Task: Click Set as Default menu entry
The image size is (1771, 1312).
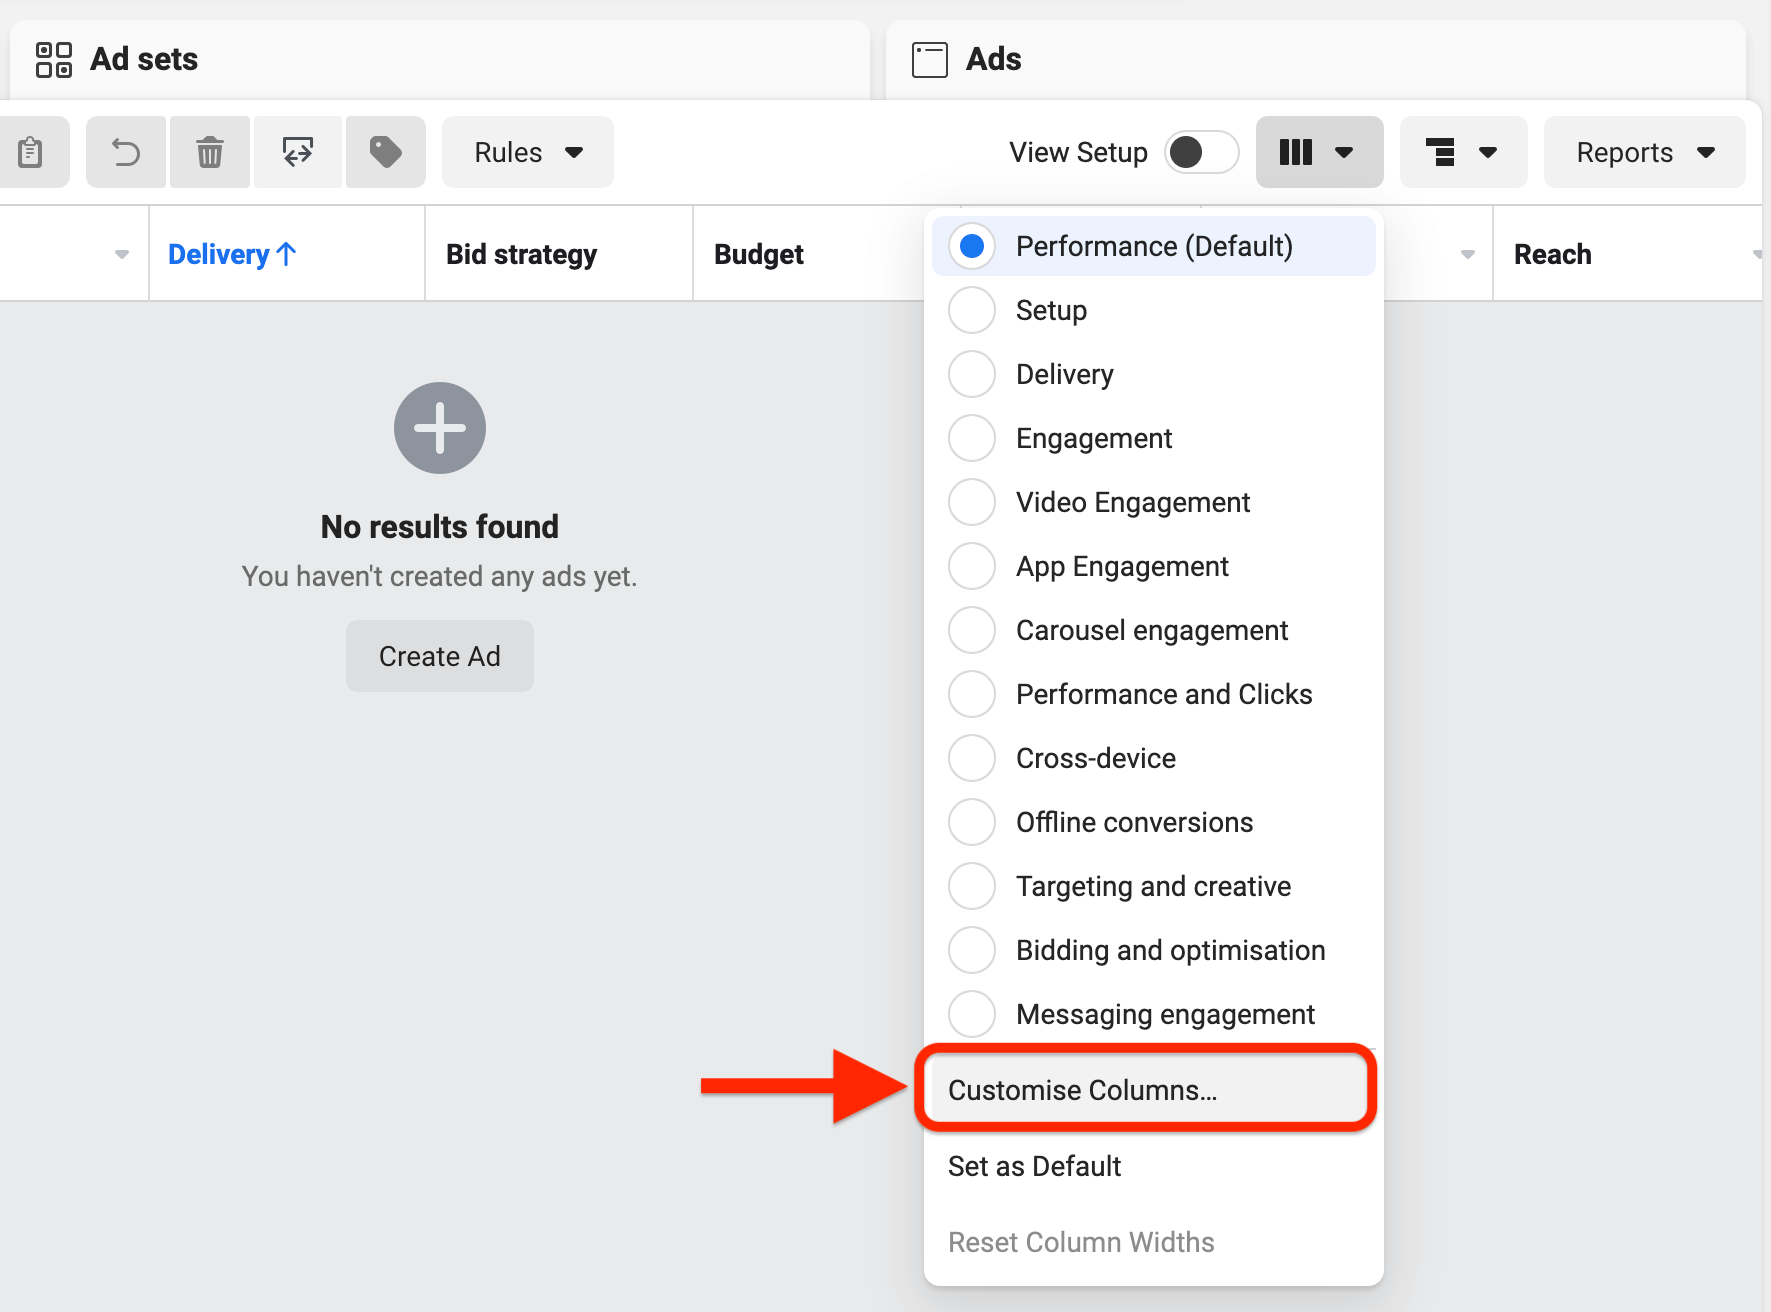Action: (x=1154, y=1166)
